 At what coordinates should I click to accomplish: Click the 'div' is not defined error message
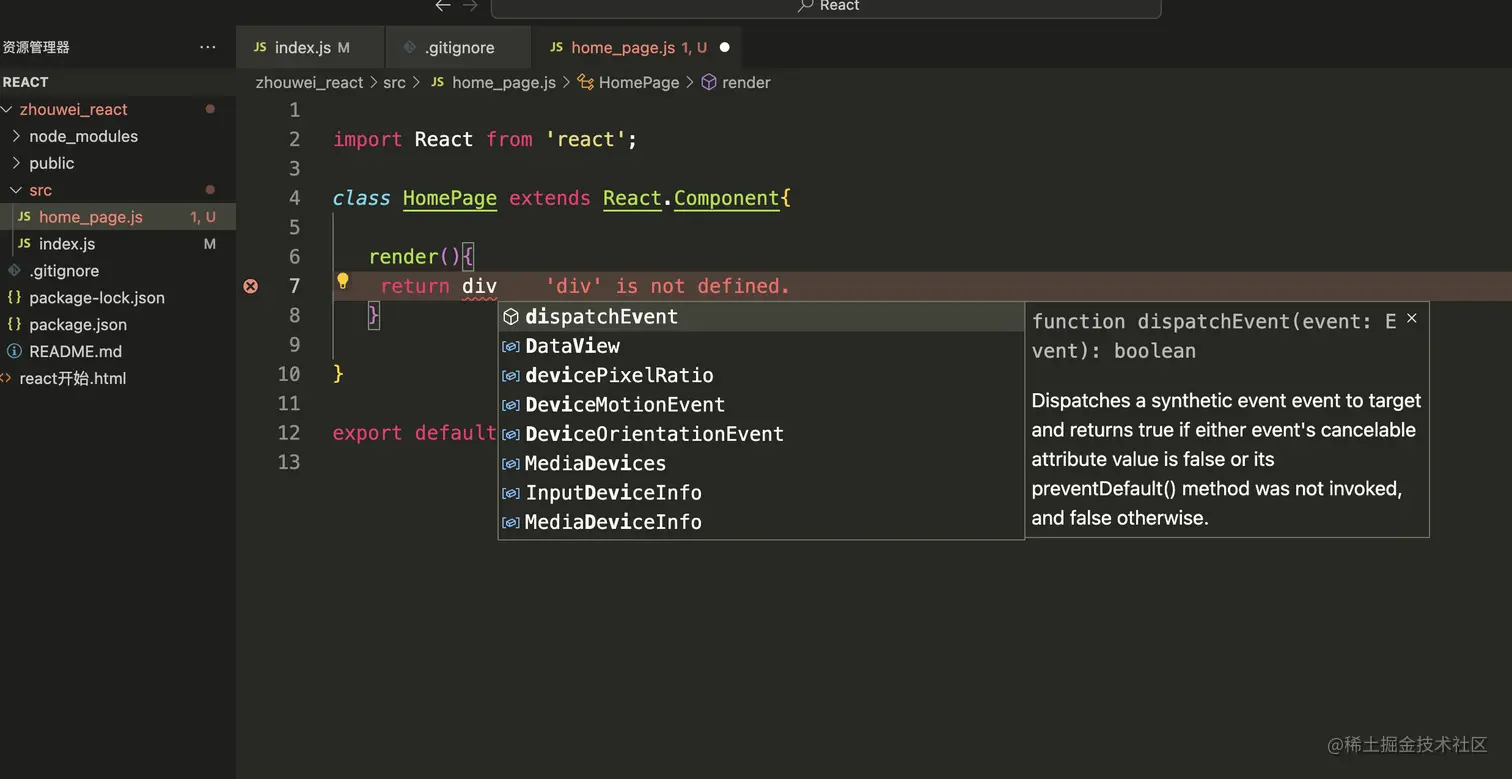[668, 286]
